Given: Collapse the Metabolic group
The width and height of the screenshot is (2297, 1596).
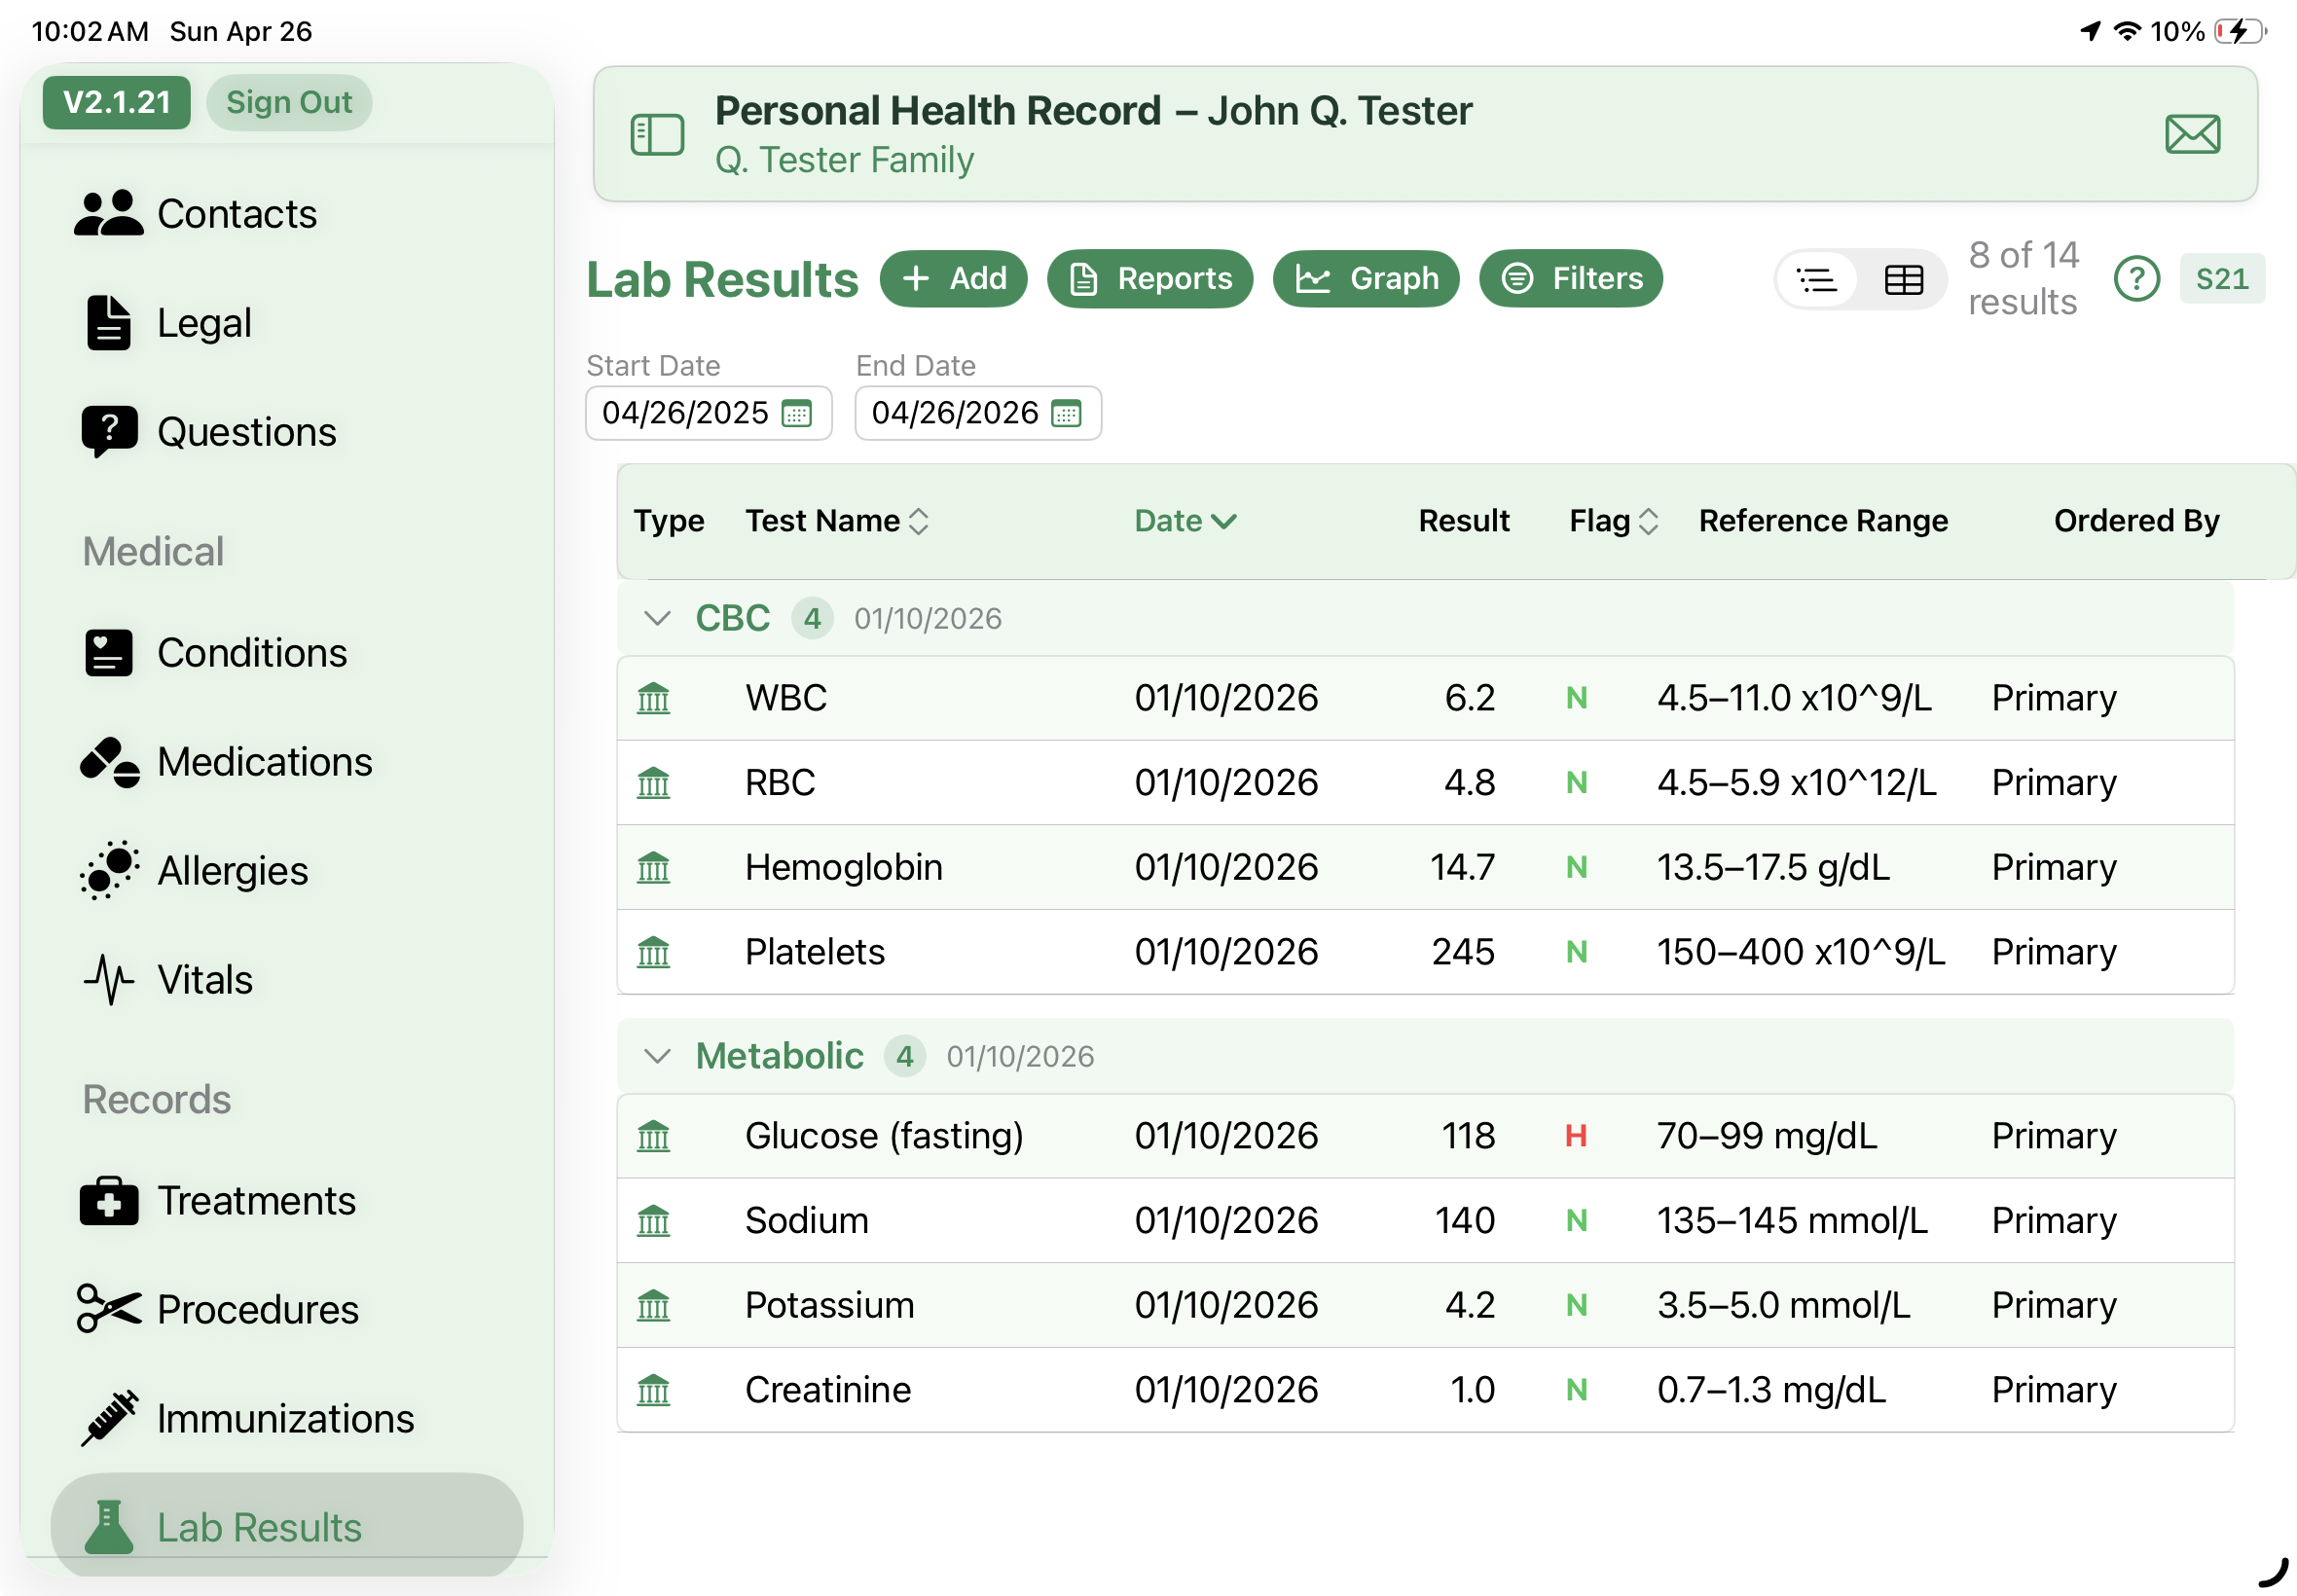Looking at the screenshot, I should click(656, 1057).
